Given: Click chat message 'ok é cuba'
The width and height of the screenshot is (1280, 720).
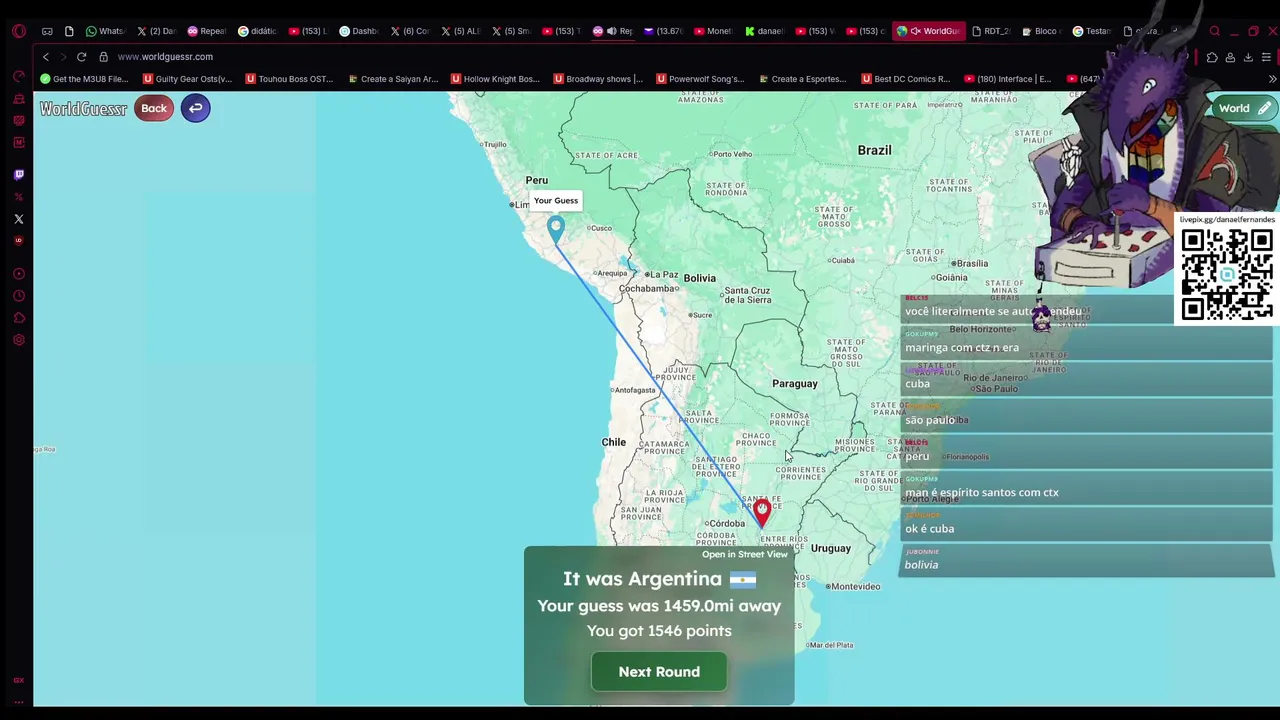Looking at the screenshot, I should [x=930, y=529].
